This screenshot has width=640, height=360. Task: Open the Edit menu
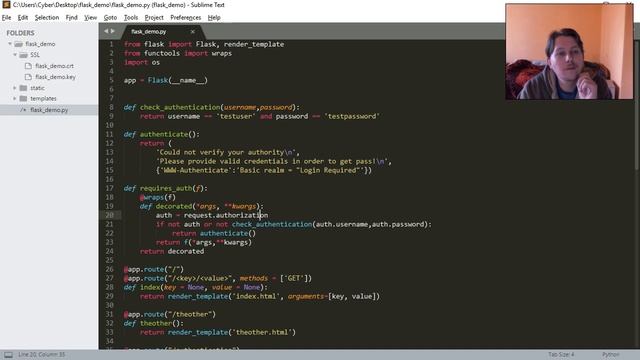click(x=23, y=18)
